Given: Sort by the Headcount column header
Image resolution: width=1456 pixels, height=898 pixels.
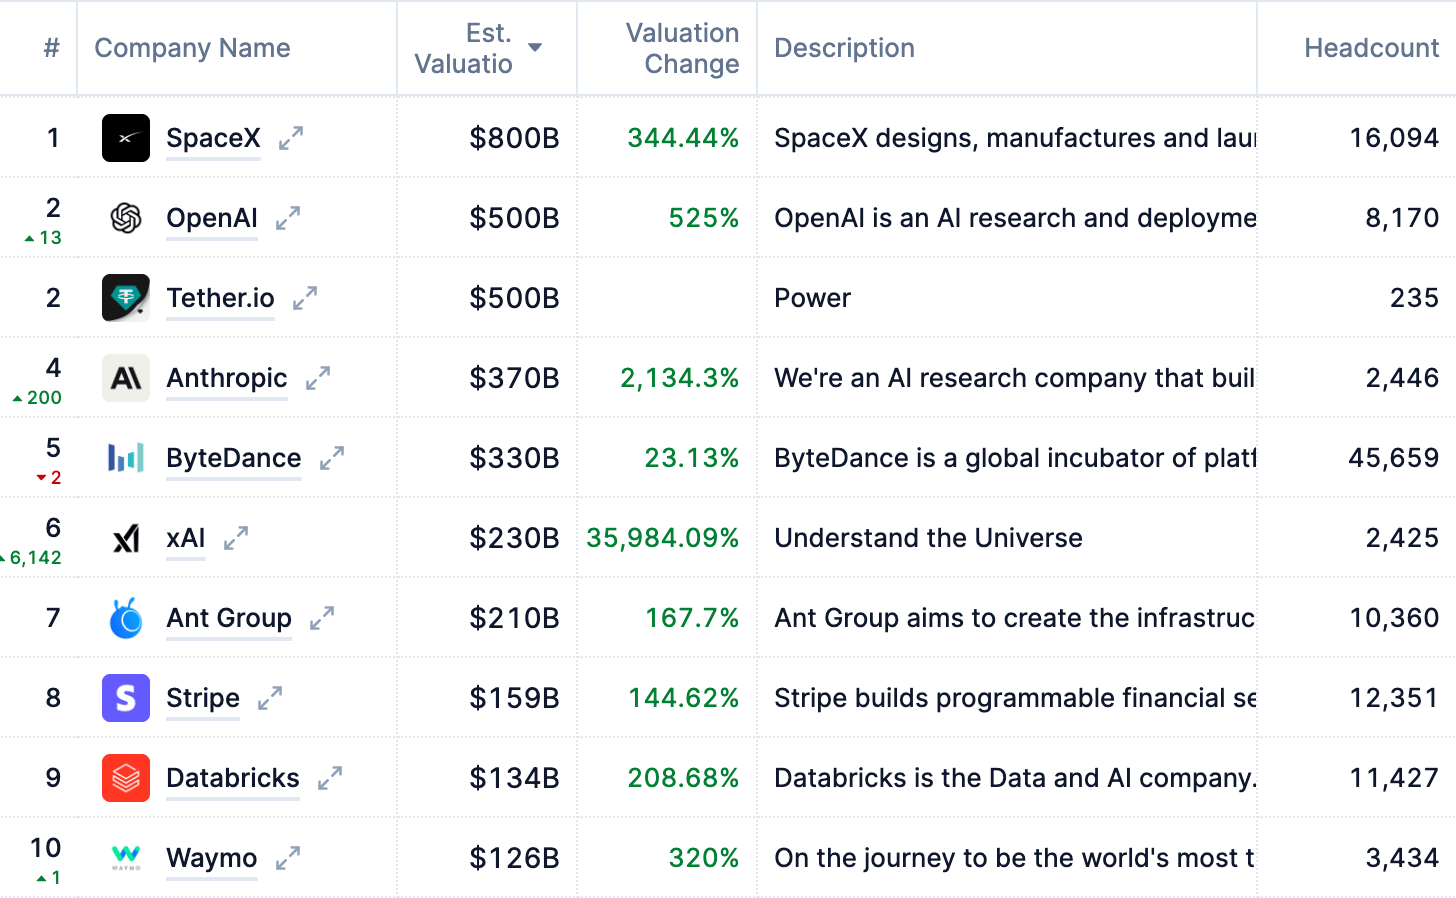Looking at the screenshot, I should click(1371, 48).
